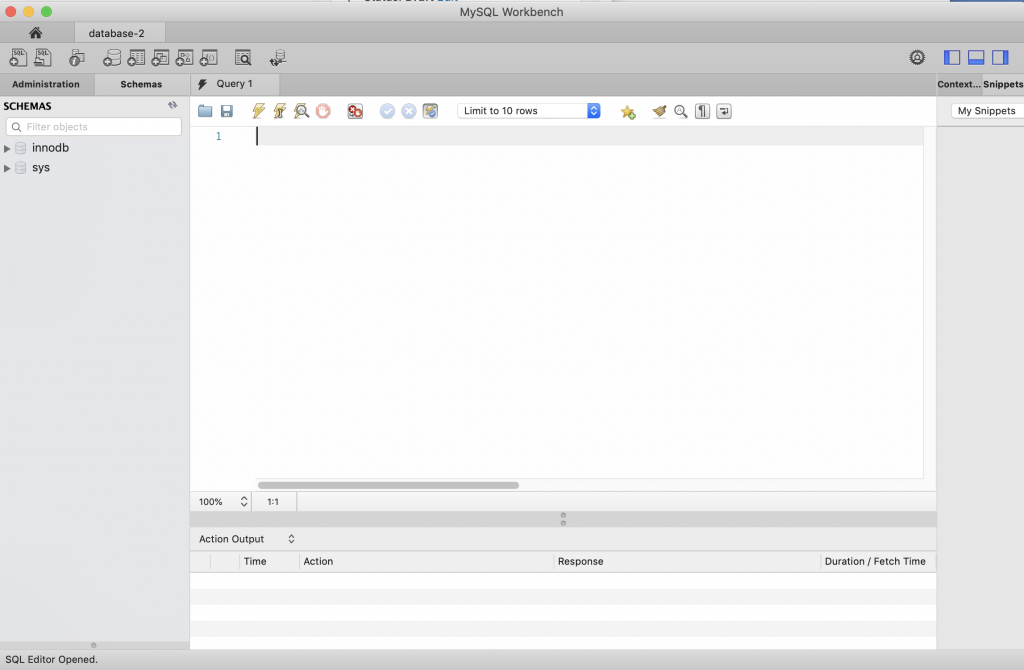Toggle autocommit mode
1024x670 pixels.
pos(430,111)
